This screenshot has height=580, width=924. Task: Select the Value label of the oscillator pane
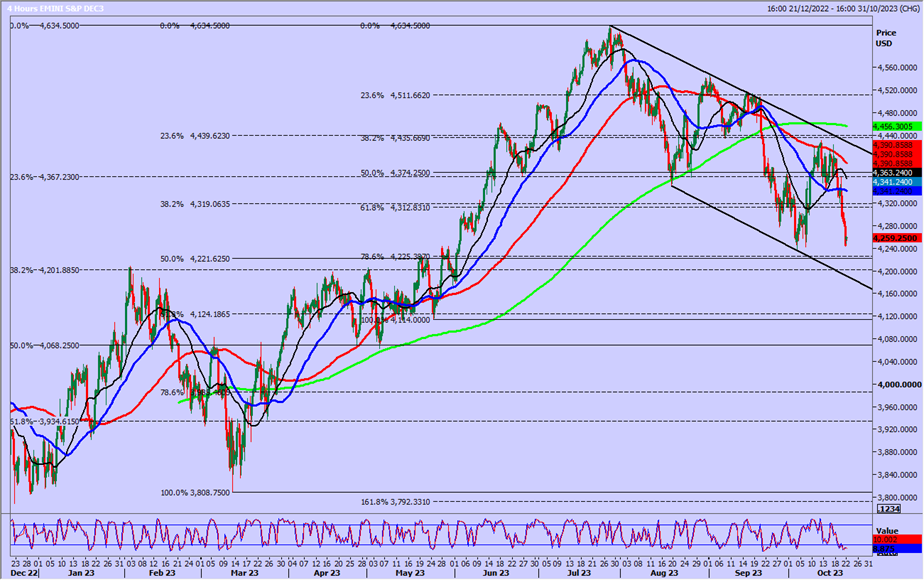point(888,530)
